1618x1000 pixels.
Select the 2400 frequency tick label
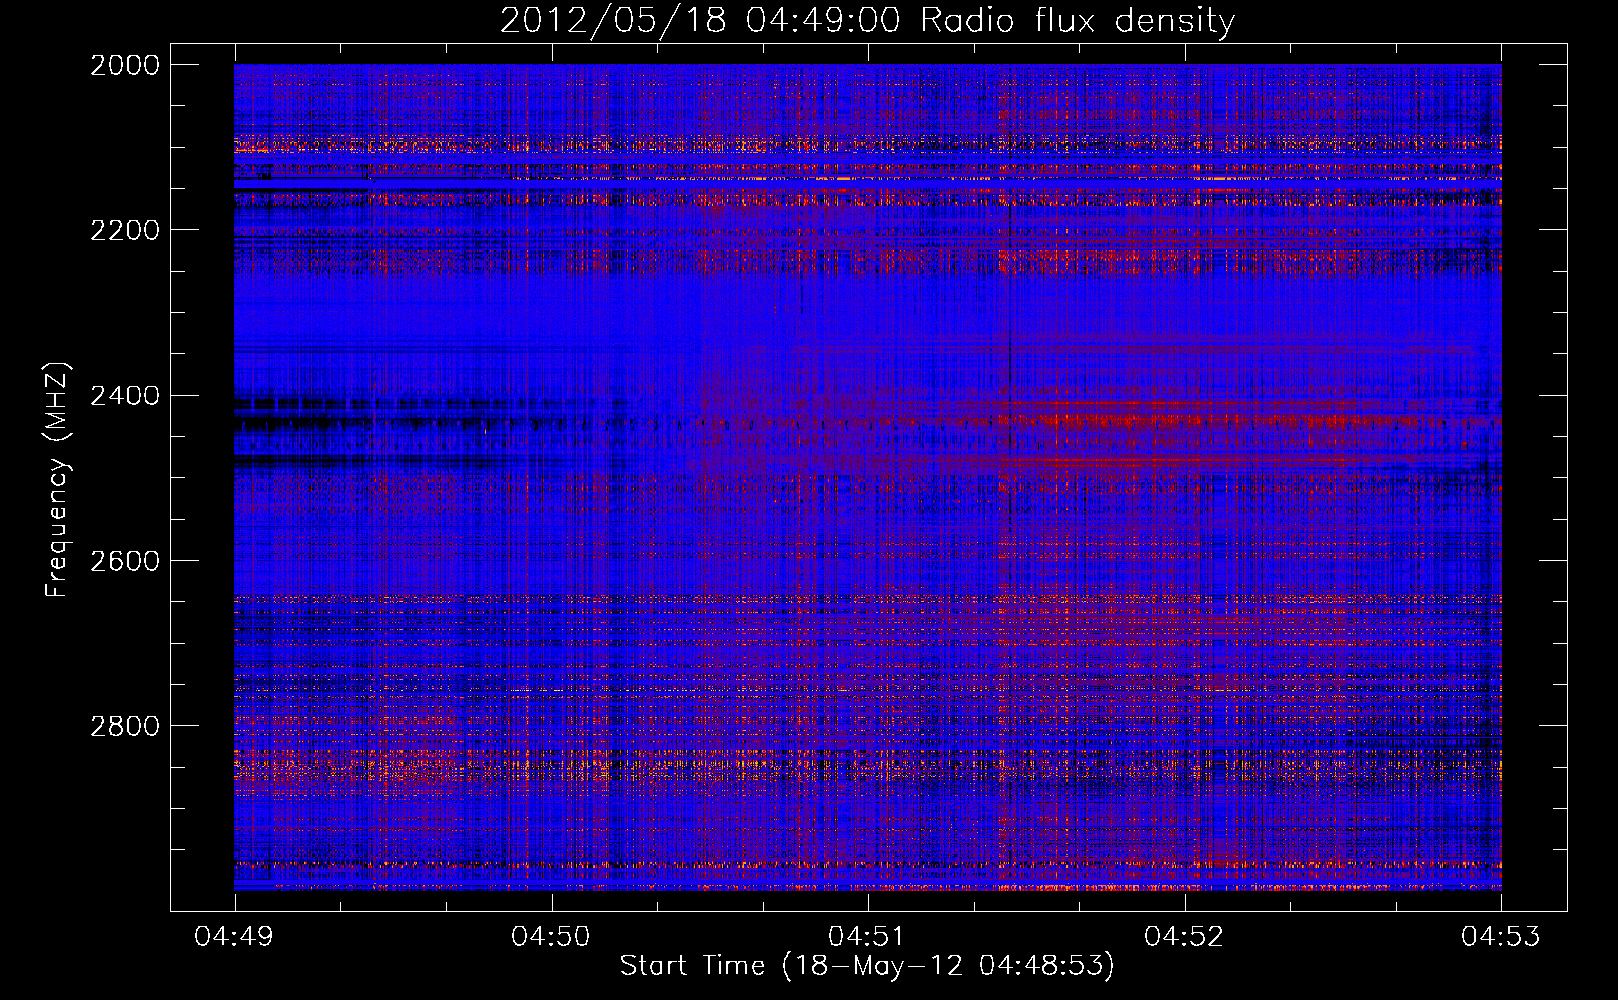[125, 396]
